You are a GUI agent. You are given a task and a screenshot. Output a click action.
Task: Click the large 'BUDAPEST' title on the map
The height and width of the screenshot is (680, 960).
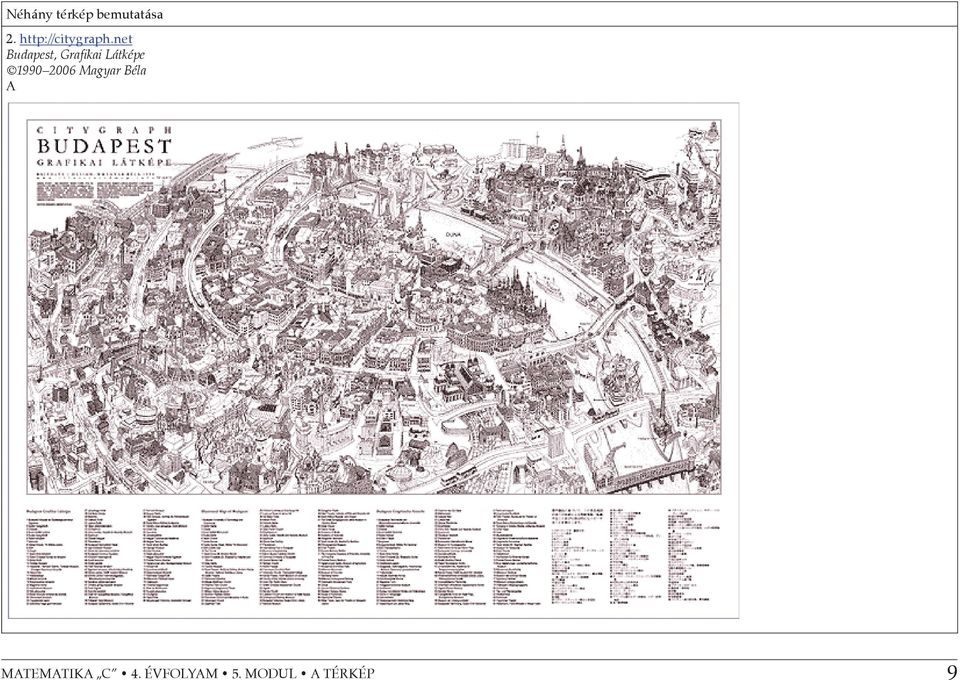(x=105, y=147)
